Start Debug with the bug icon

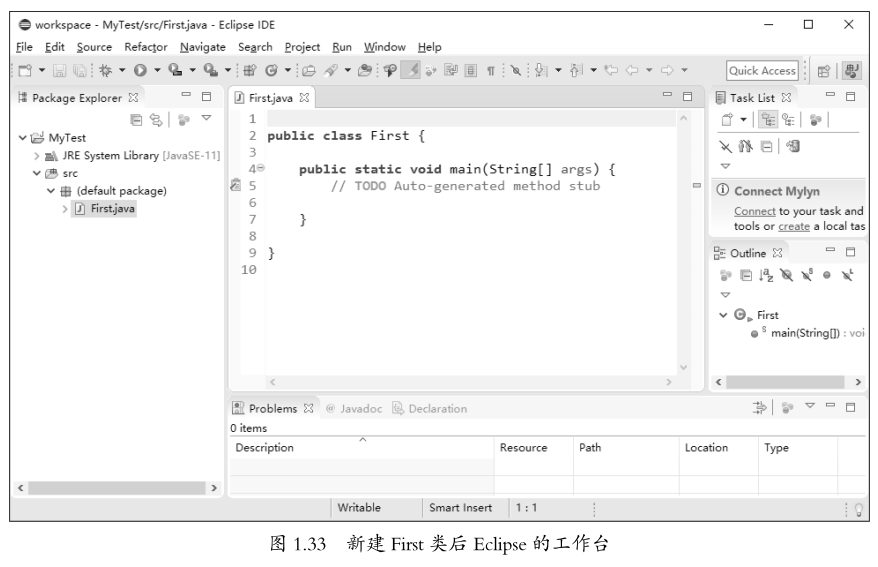(105, 71)
